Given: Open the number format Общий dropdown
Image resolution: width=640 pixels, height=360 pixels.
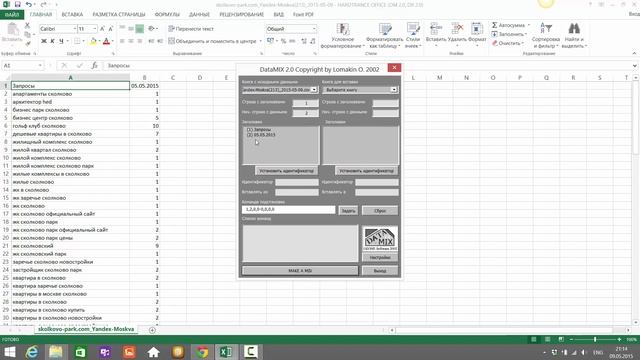Looking at the screenshot, I should click(x=314, y=29).
